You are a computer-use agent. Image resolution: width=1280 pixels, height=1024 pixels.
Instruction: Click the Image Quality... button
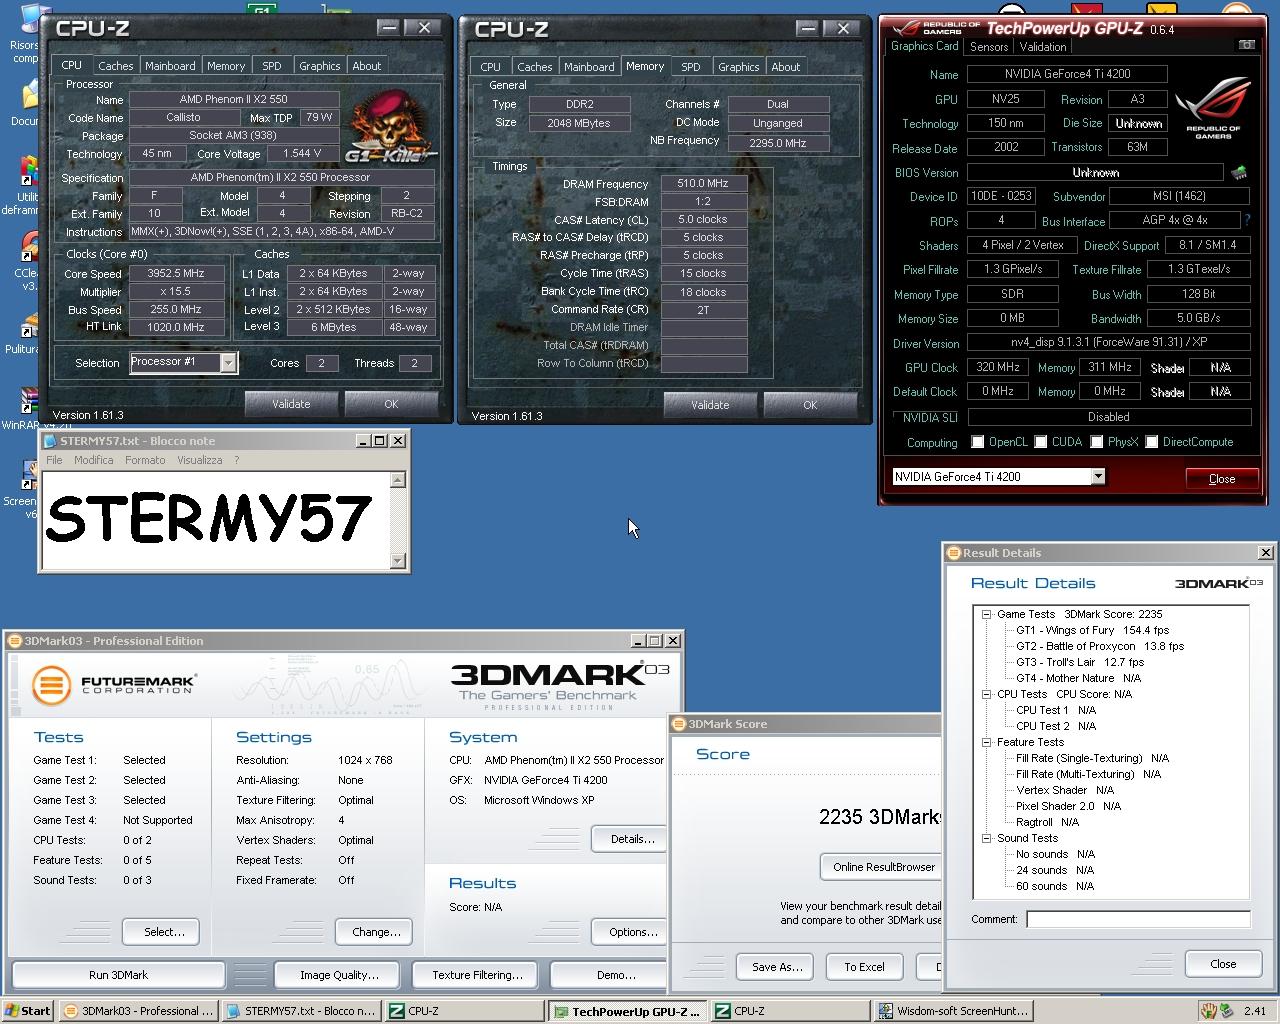(339, 975)
